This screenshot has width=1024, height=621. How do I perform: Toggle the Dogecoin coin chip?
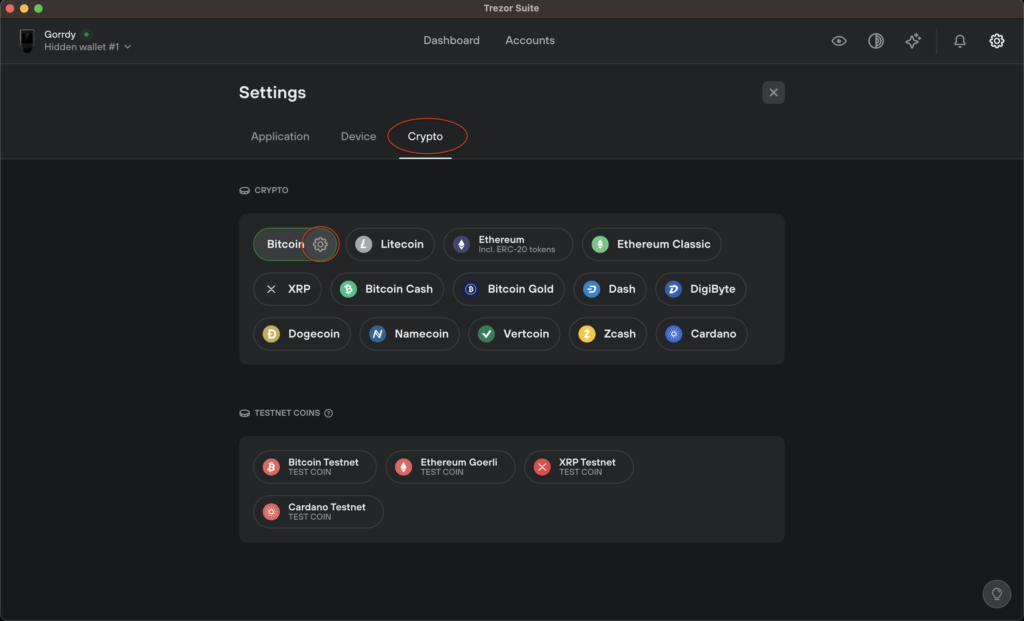point(302,334)
